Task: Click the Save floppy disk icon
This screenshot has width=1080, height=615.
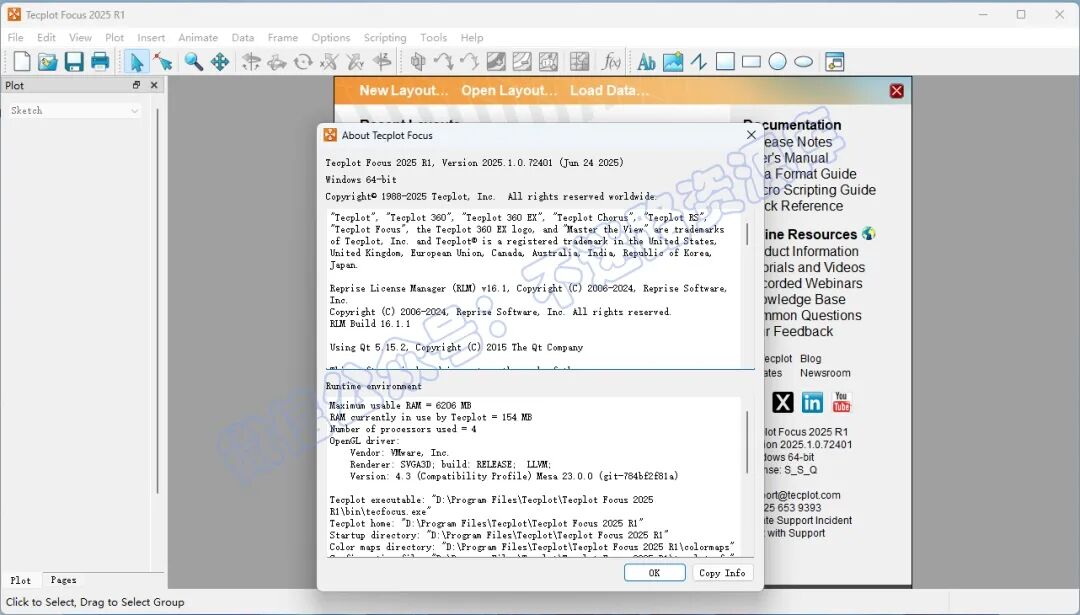Action: pyautogui.click(x=74, y=62)
